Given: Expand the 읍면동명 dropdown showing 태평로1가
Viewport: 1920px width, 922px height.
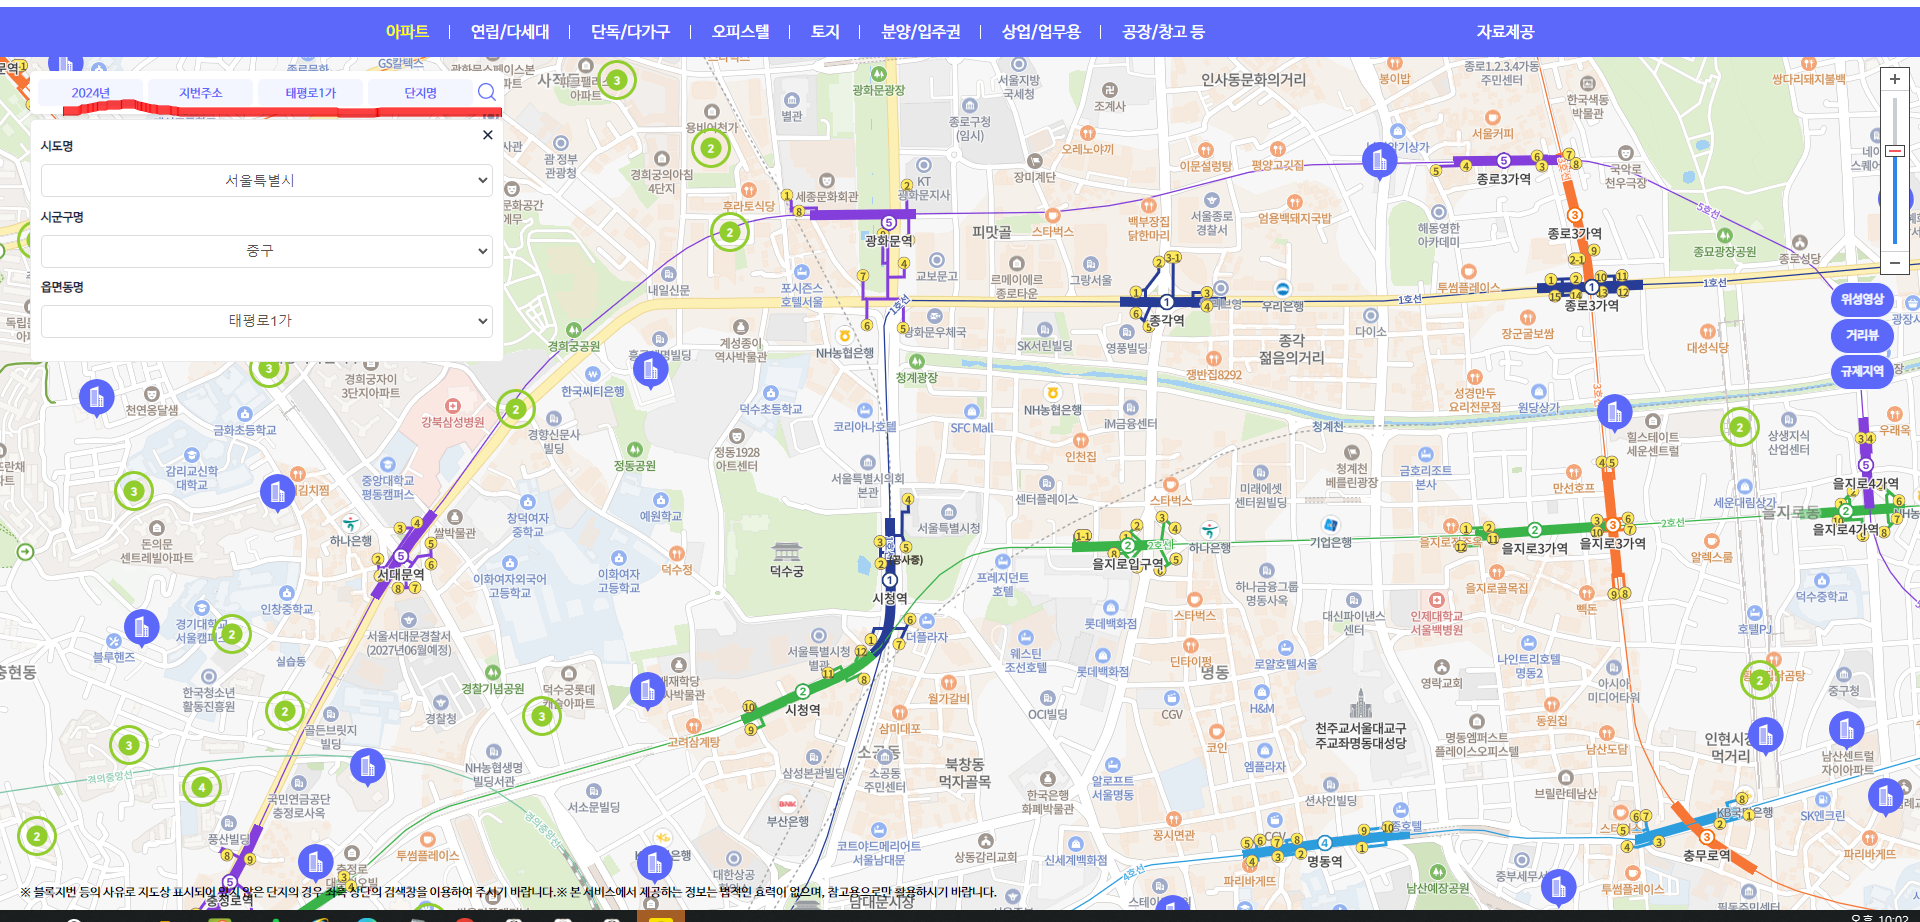Looking at the screenshot, I should point(267,321).
